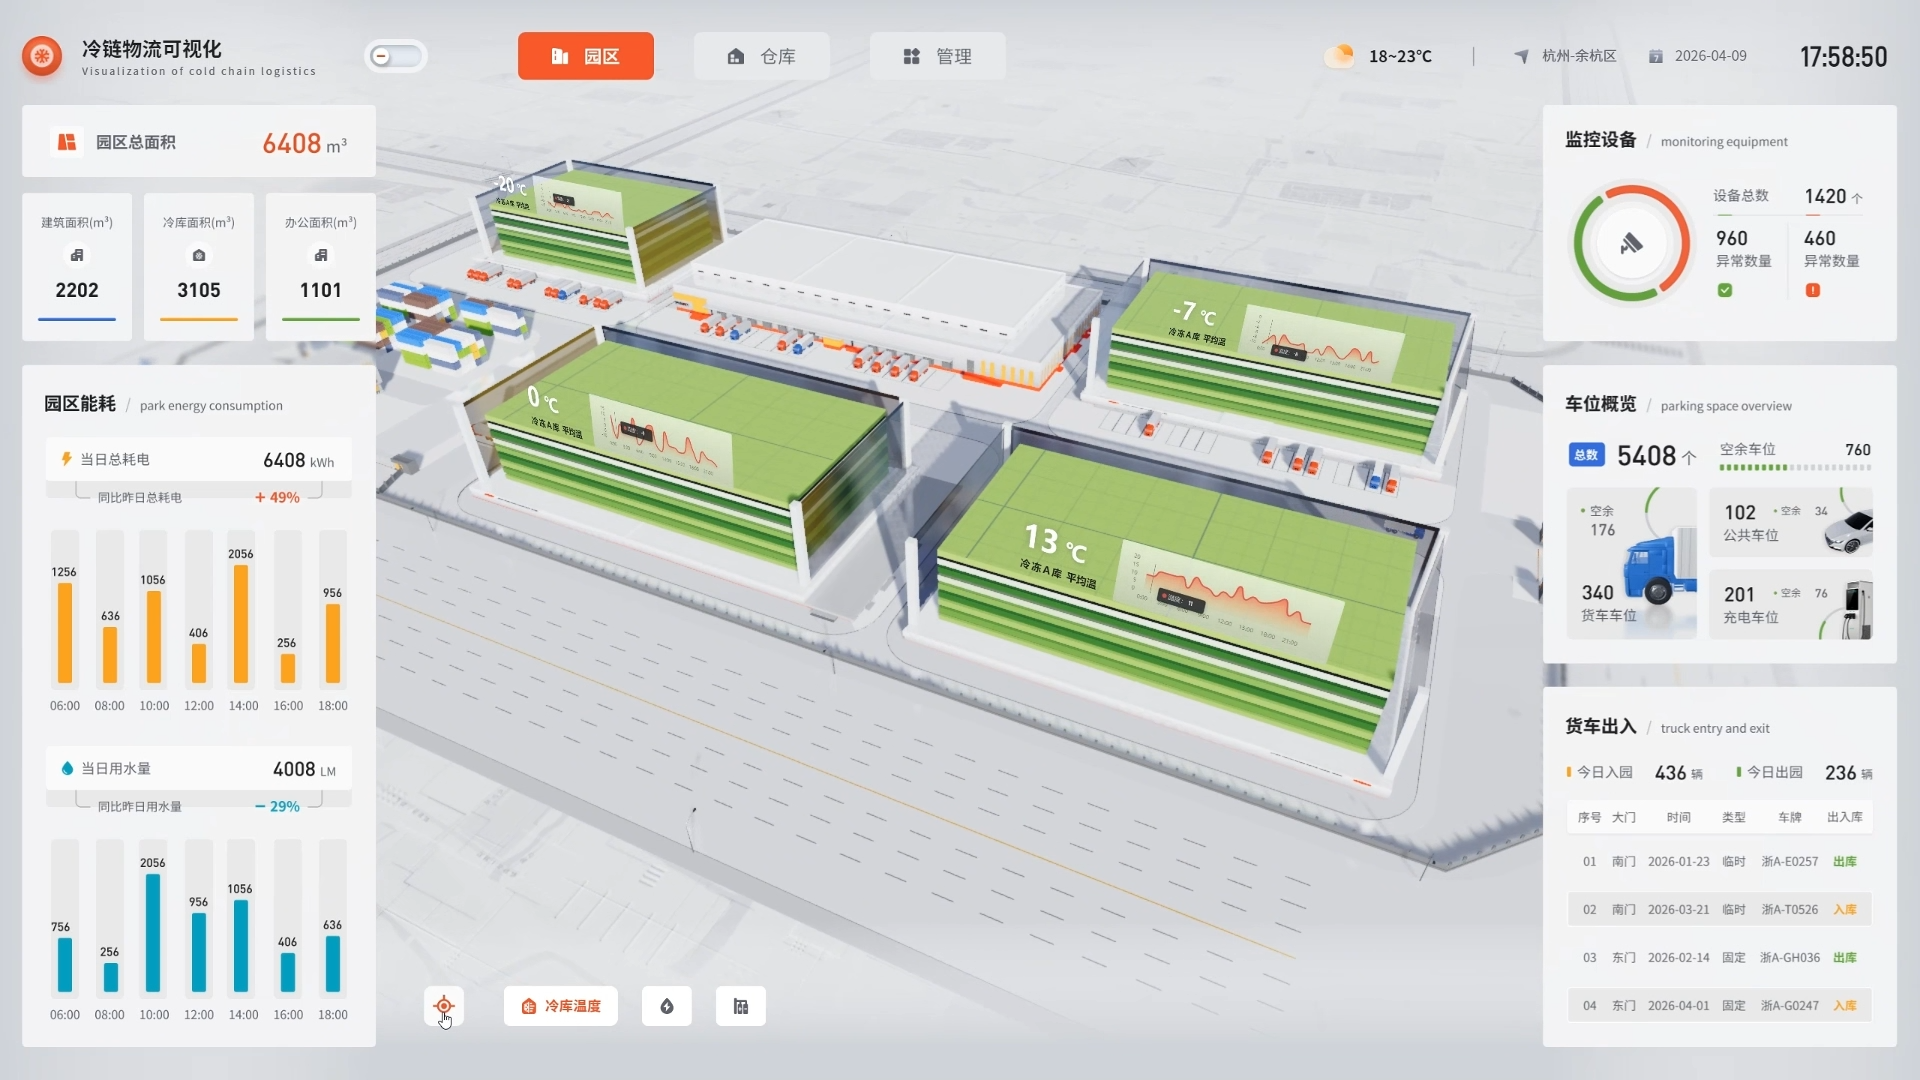Click the water drop layer button
This screenshot has height=1080, width=1920.
(667, 1006)
